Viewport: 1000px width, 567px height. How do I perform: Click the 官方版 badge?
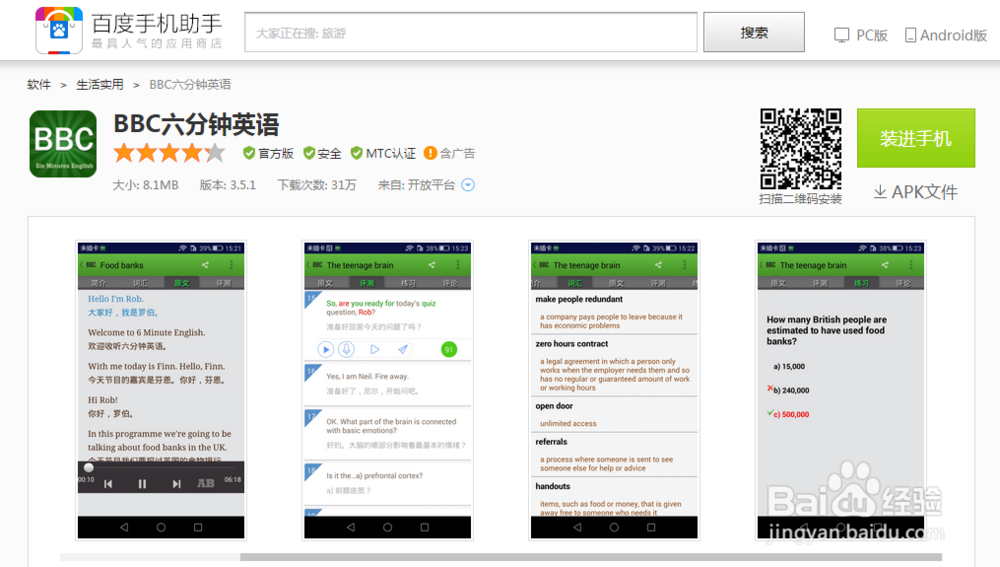(x=268, y=153)
